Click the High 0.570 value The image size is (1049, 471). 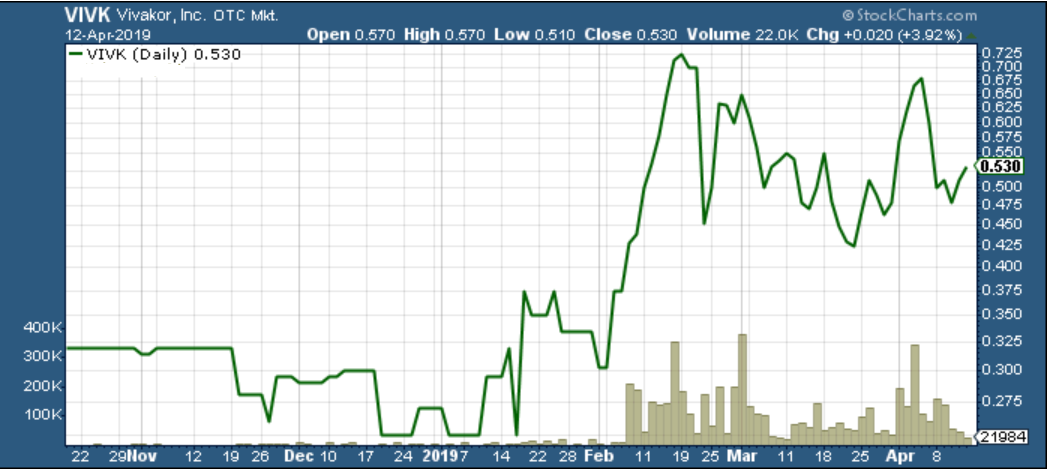pyautogui.click(x=444, y=35)
